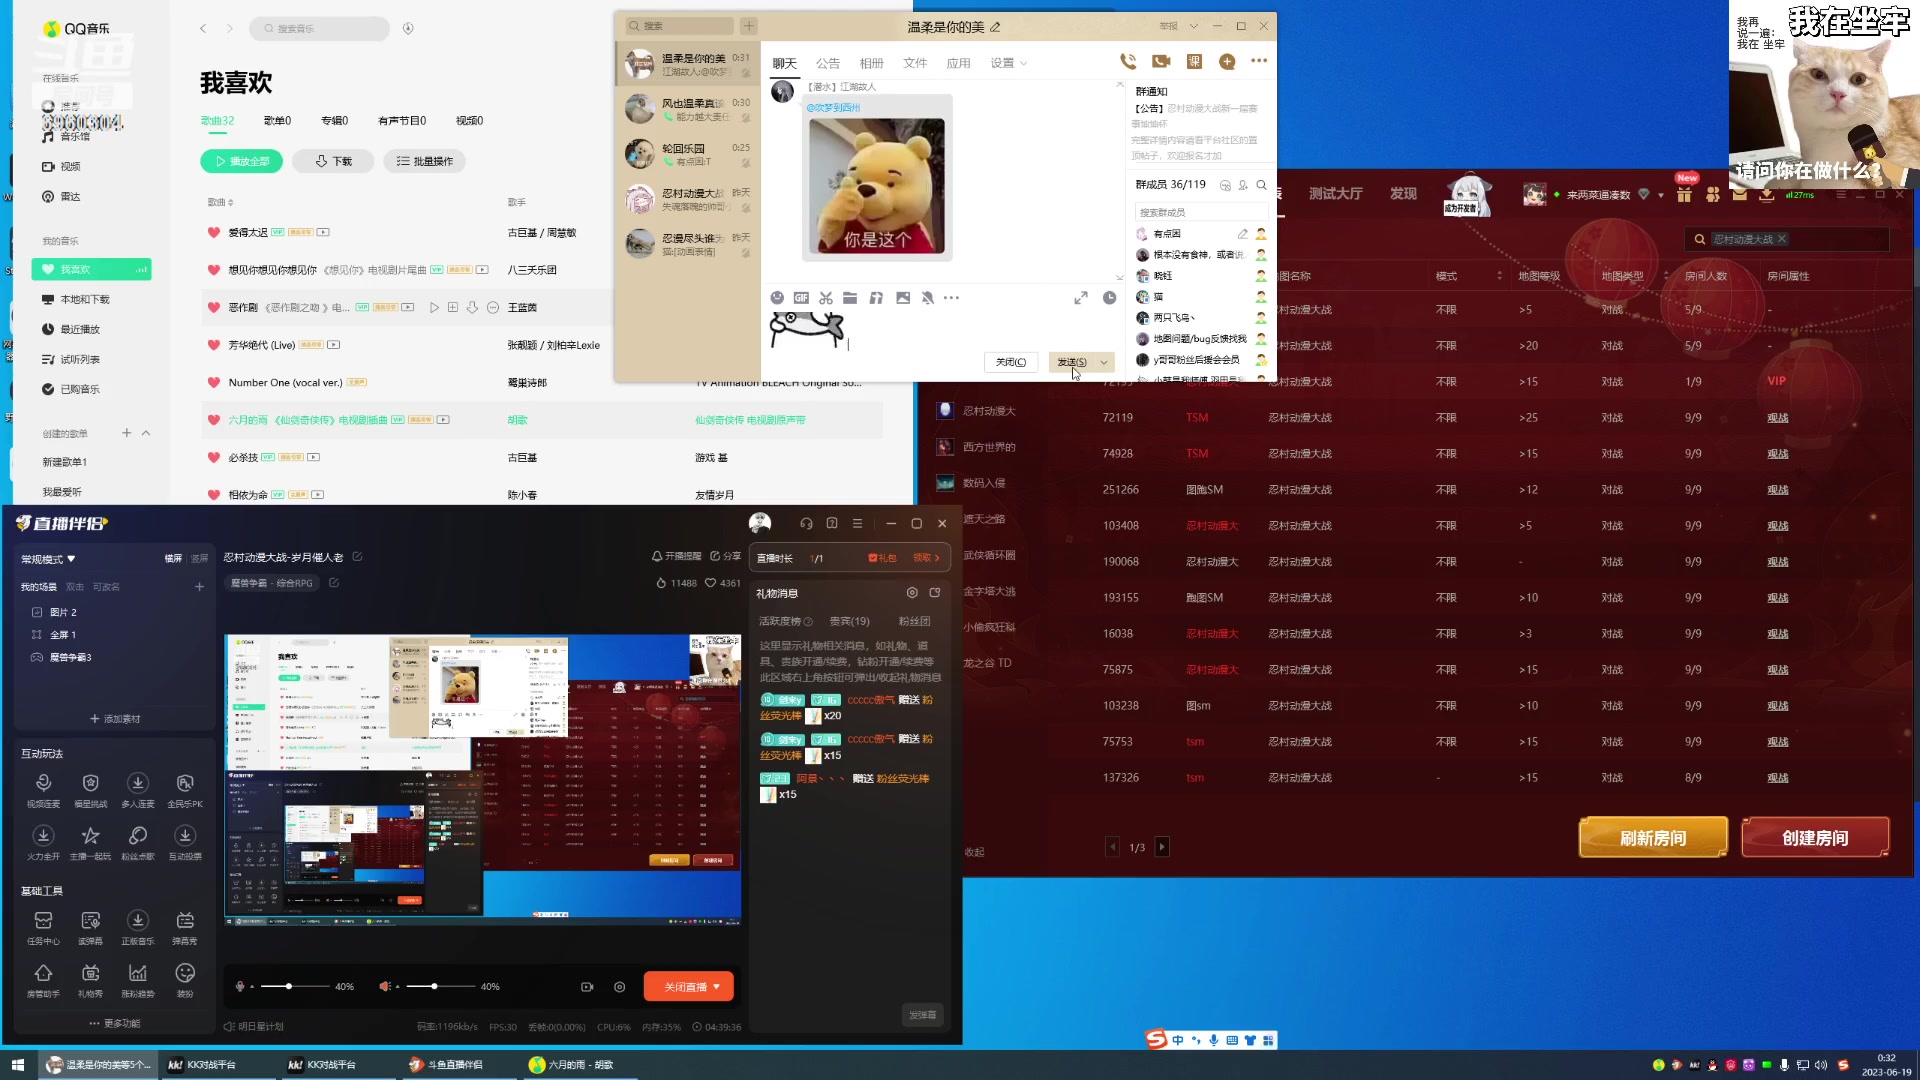Unlike the song 必杀技 heart
The height and width of the screenshot is (1080, 1920).
pos(213,457)
